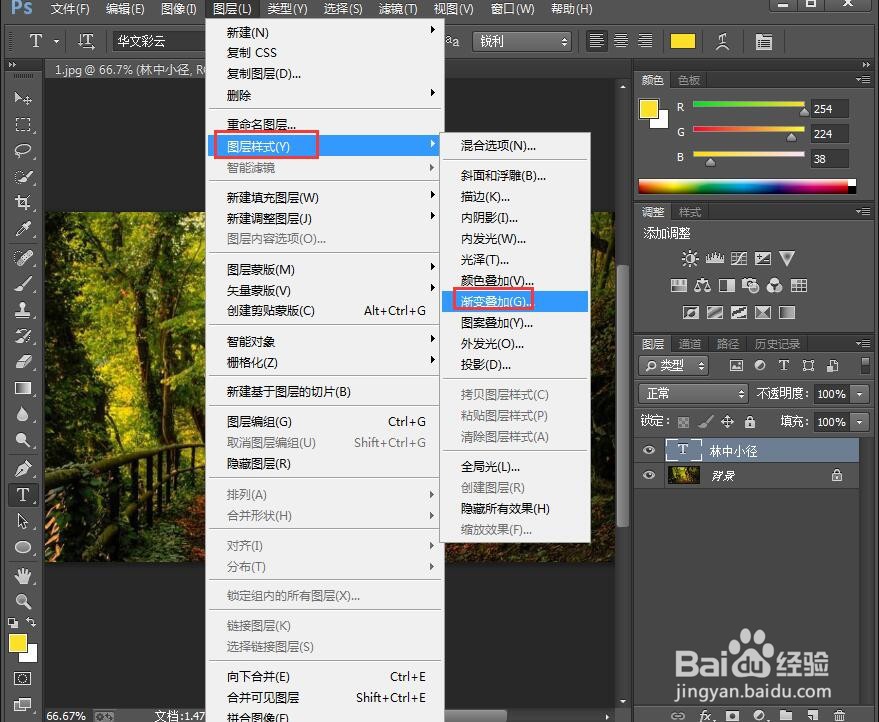Select the Zoom tool
This screenshot has width=879, height=722.
pos(22,601)
